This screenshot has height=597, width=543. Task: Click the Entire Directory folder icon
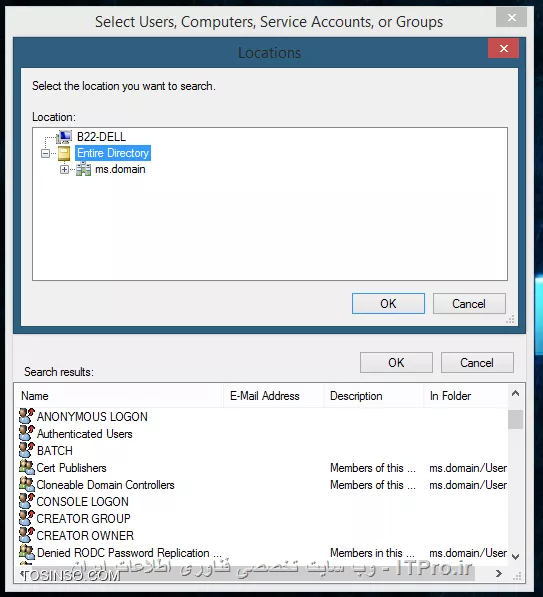coord(64,153)
